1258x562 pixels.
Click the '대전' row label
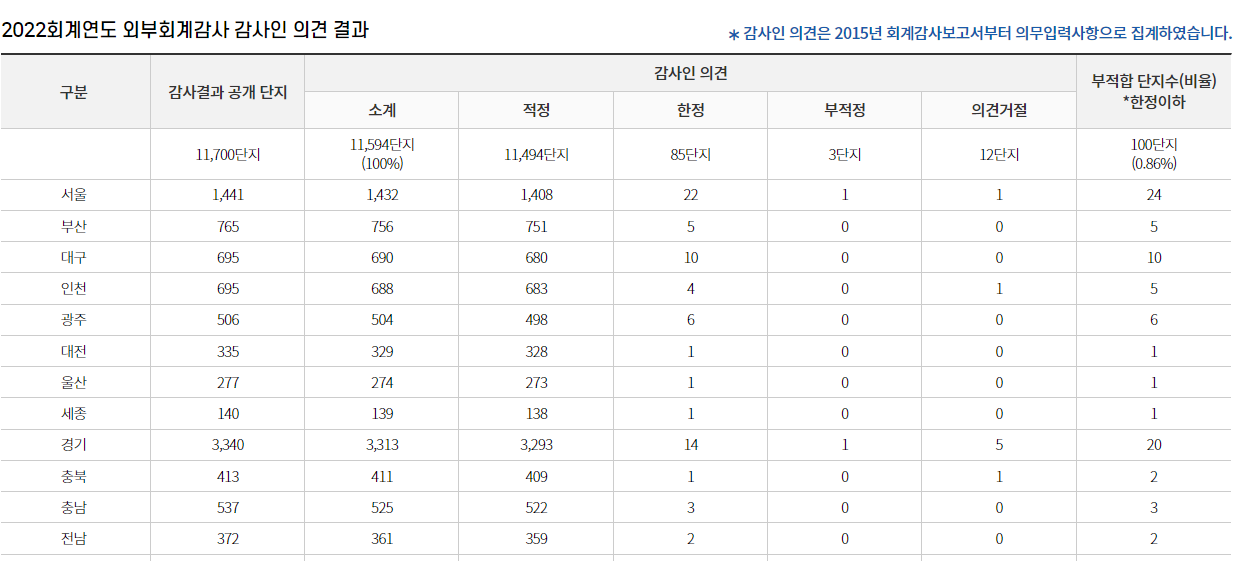pyautogui.click(x=74, y=352)
